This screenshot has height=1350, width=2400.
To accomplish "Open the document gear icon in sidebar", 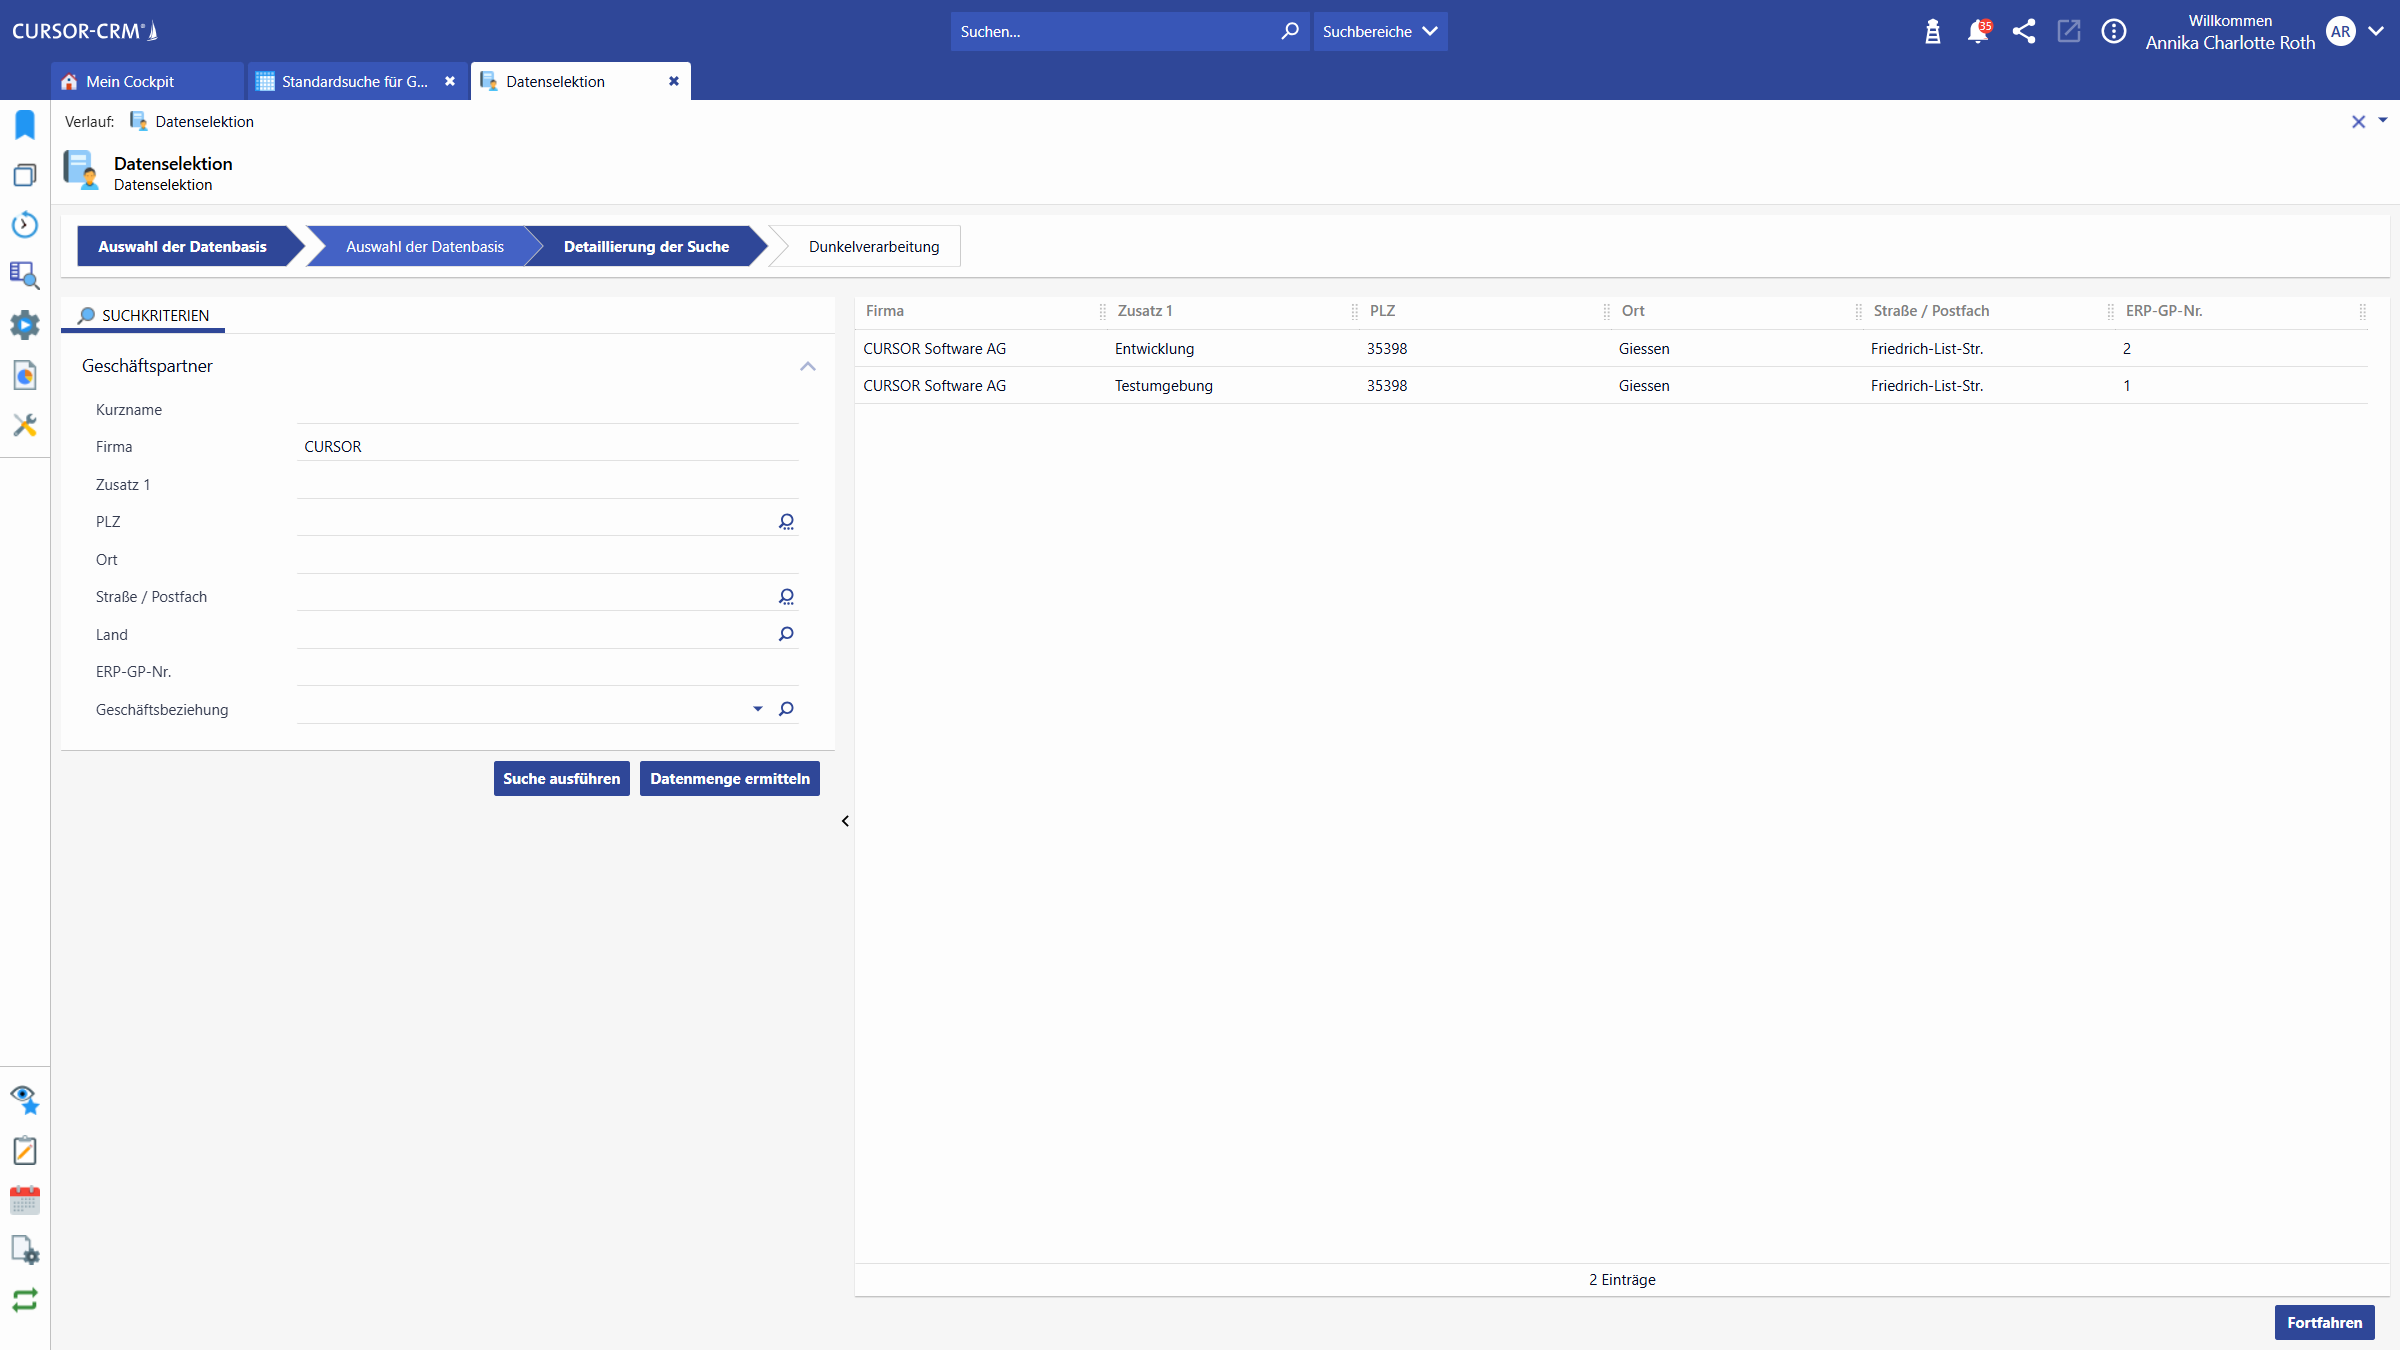I will pyautogui.click(x=25, y=1250).
